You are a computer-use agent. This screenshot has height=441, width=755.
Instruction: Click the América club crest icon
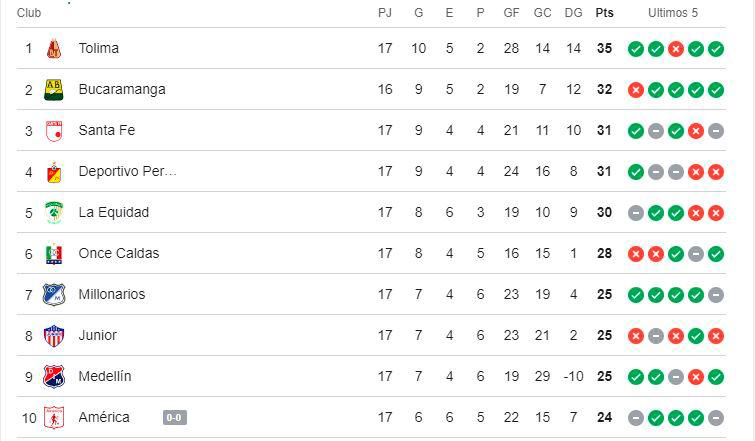click(x=54, y=417)
